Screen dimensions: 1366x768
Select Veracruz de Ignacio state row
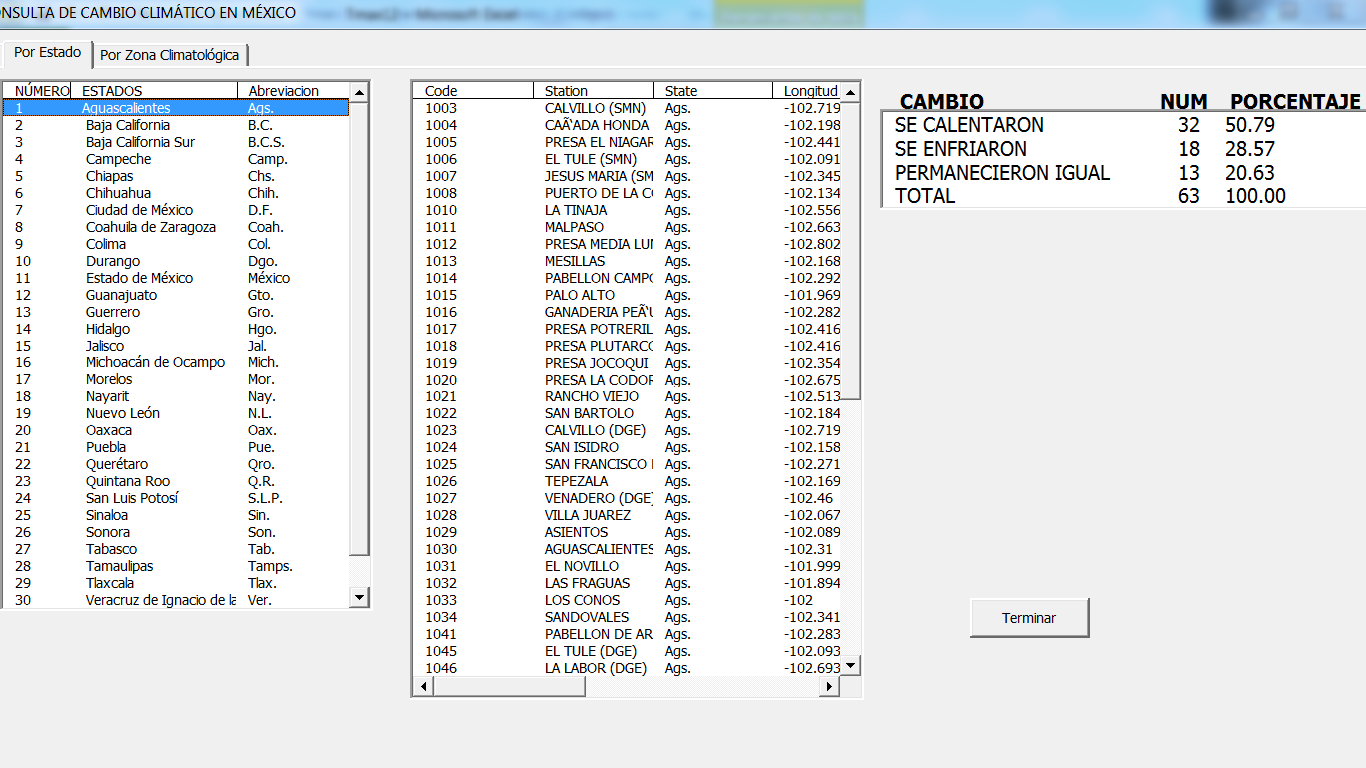160,600
